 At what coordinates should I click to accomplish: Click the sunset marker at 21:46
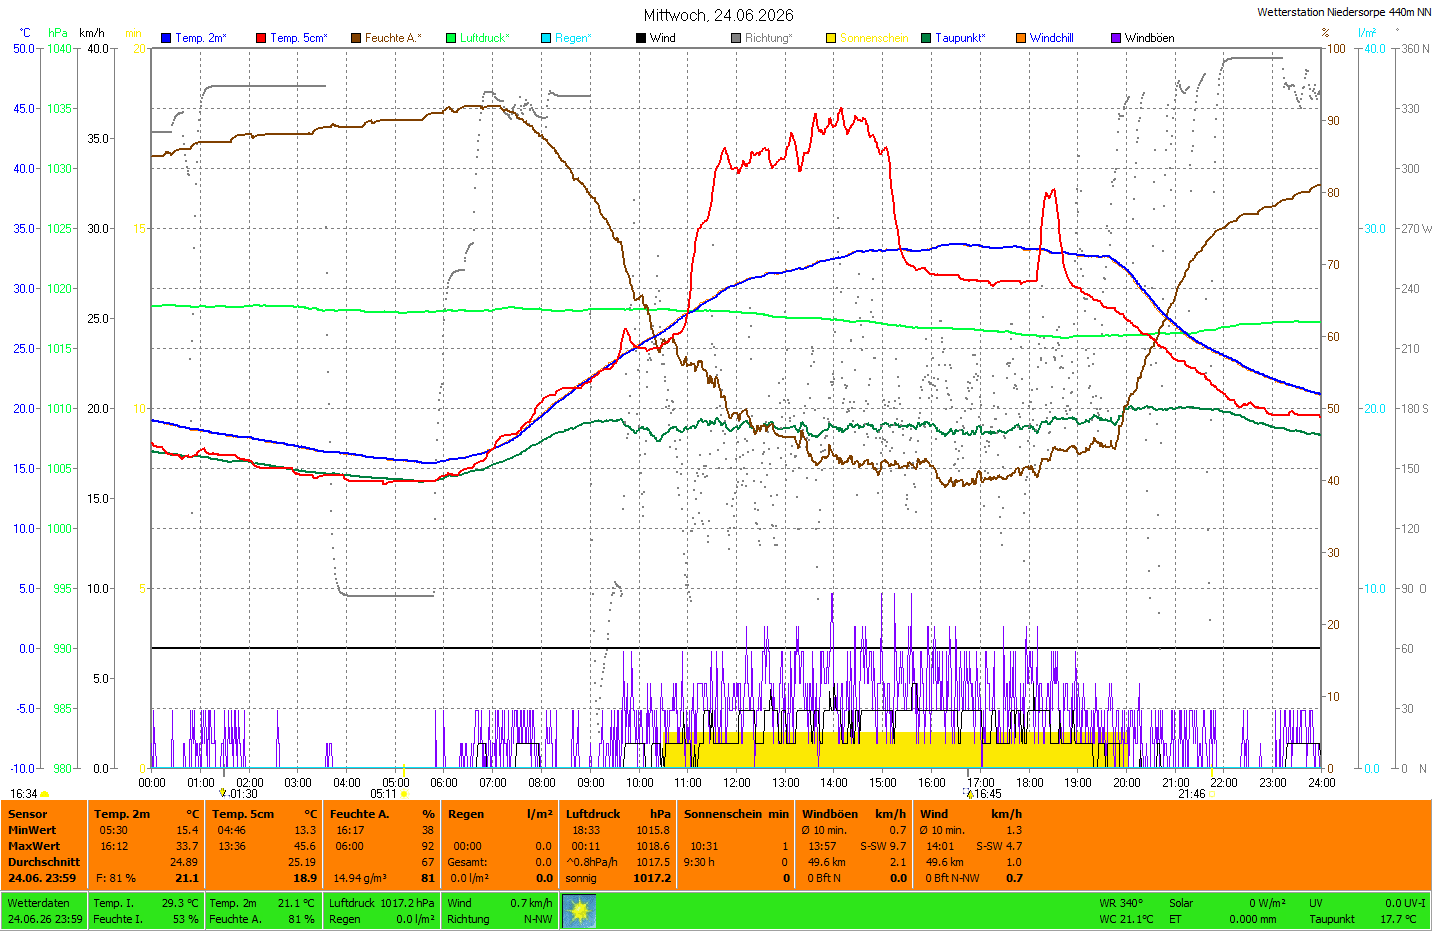(x=1213, y=794)
